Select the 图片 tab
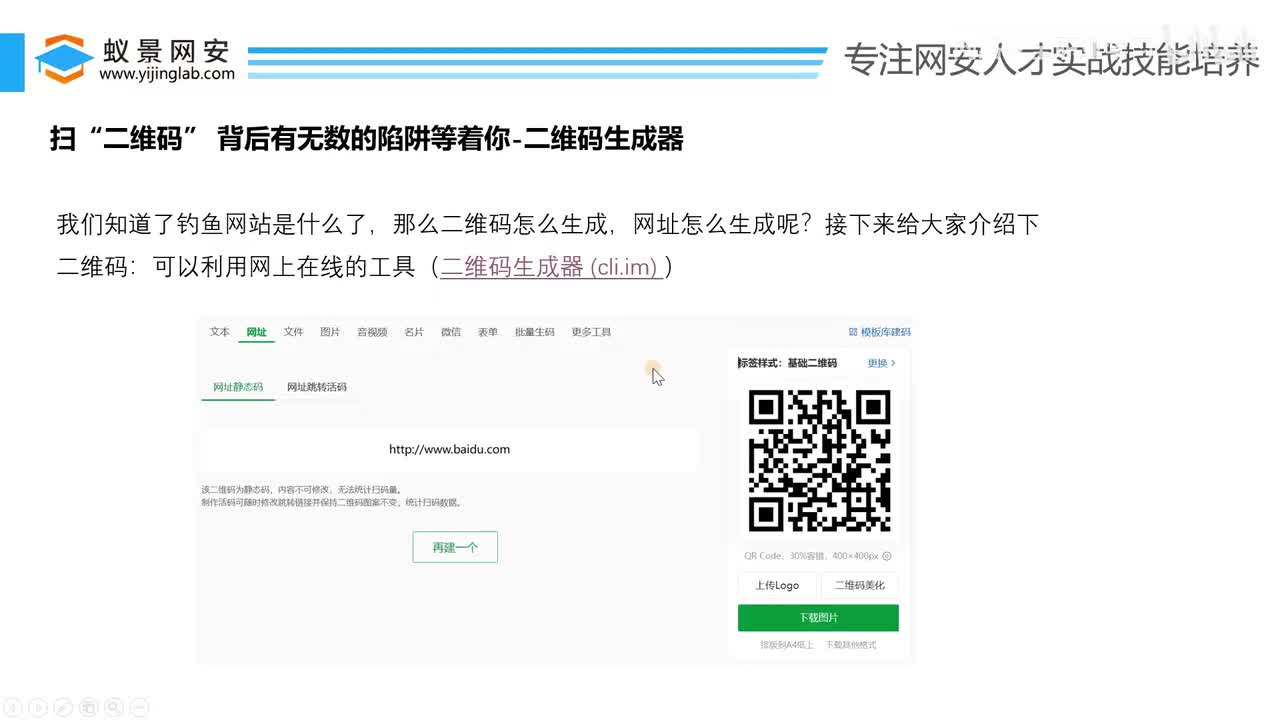The image size is (1280, 720). 330,332
